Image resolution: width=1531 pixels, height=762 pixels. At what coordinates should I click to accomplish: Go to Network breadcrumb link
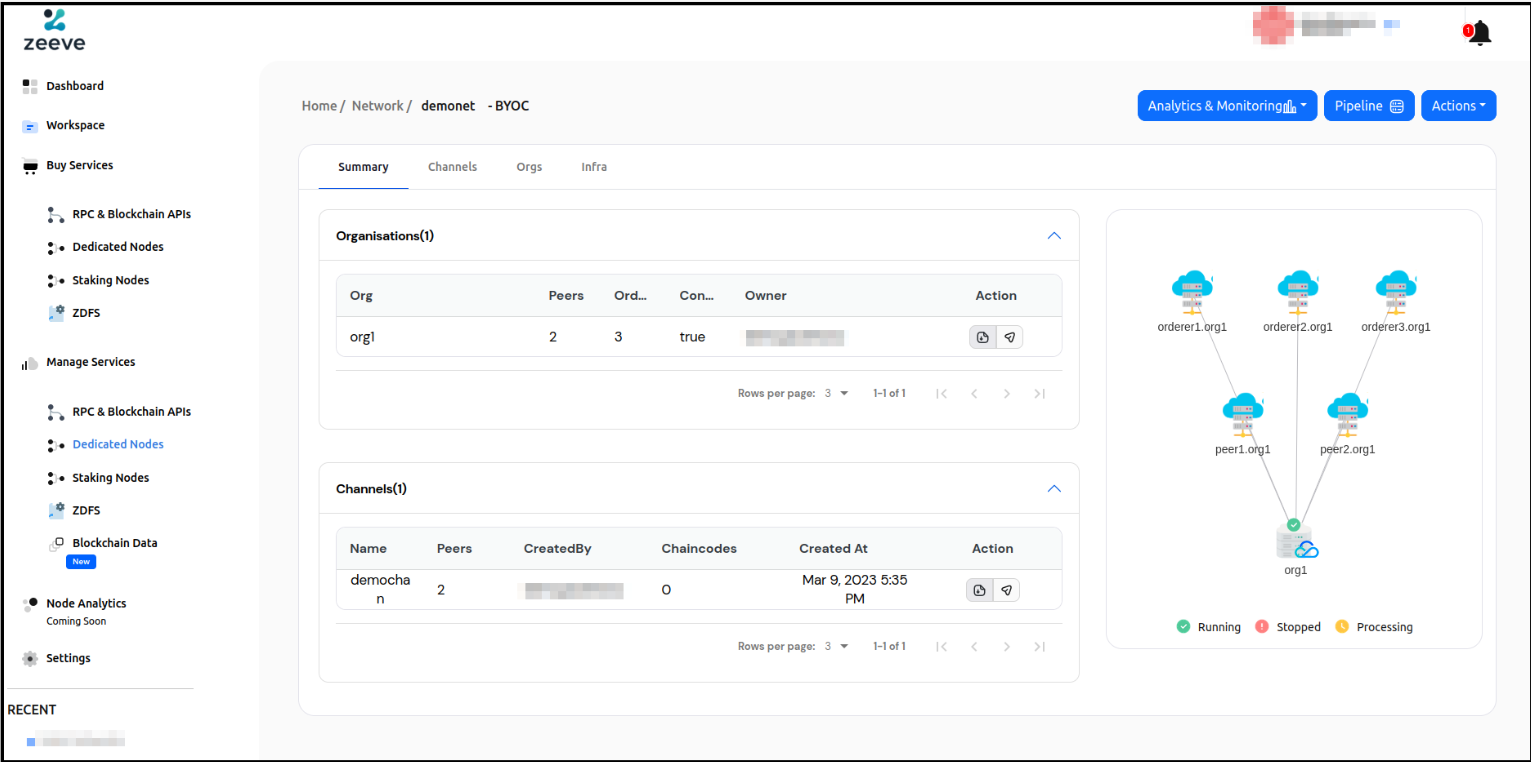coord(378,106)
